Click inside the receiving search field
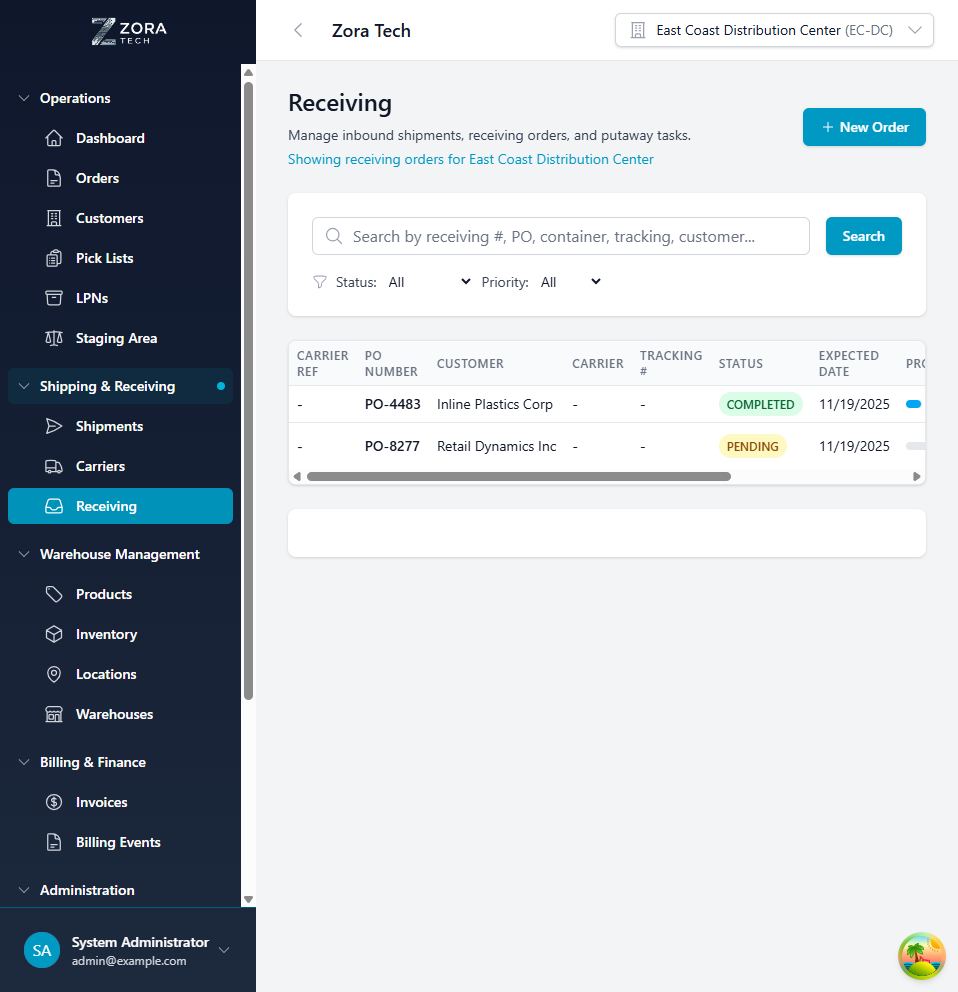 pos(560,236)
